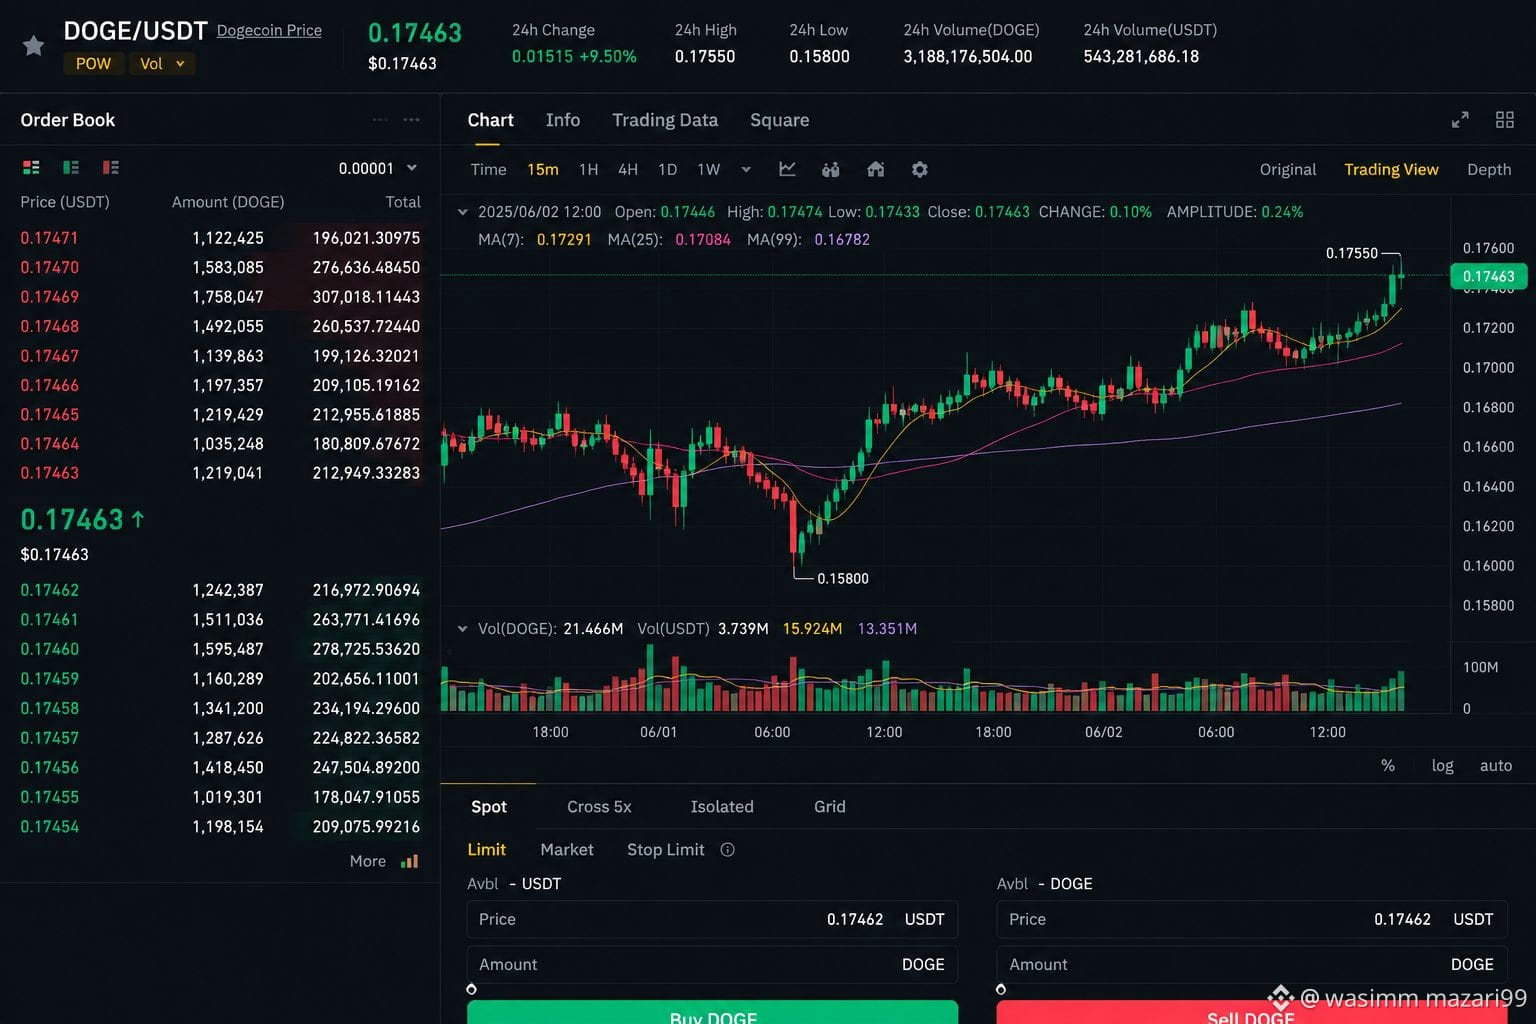The image size is (1536, 1024).
Task: Collapse the Vol(DOGE) indicator legend chevron
Action: 462,629
